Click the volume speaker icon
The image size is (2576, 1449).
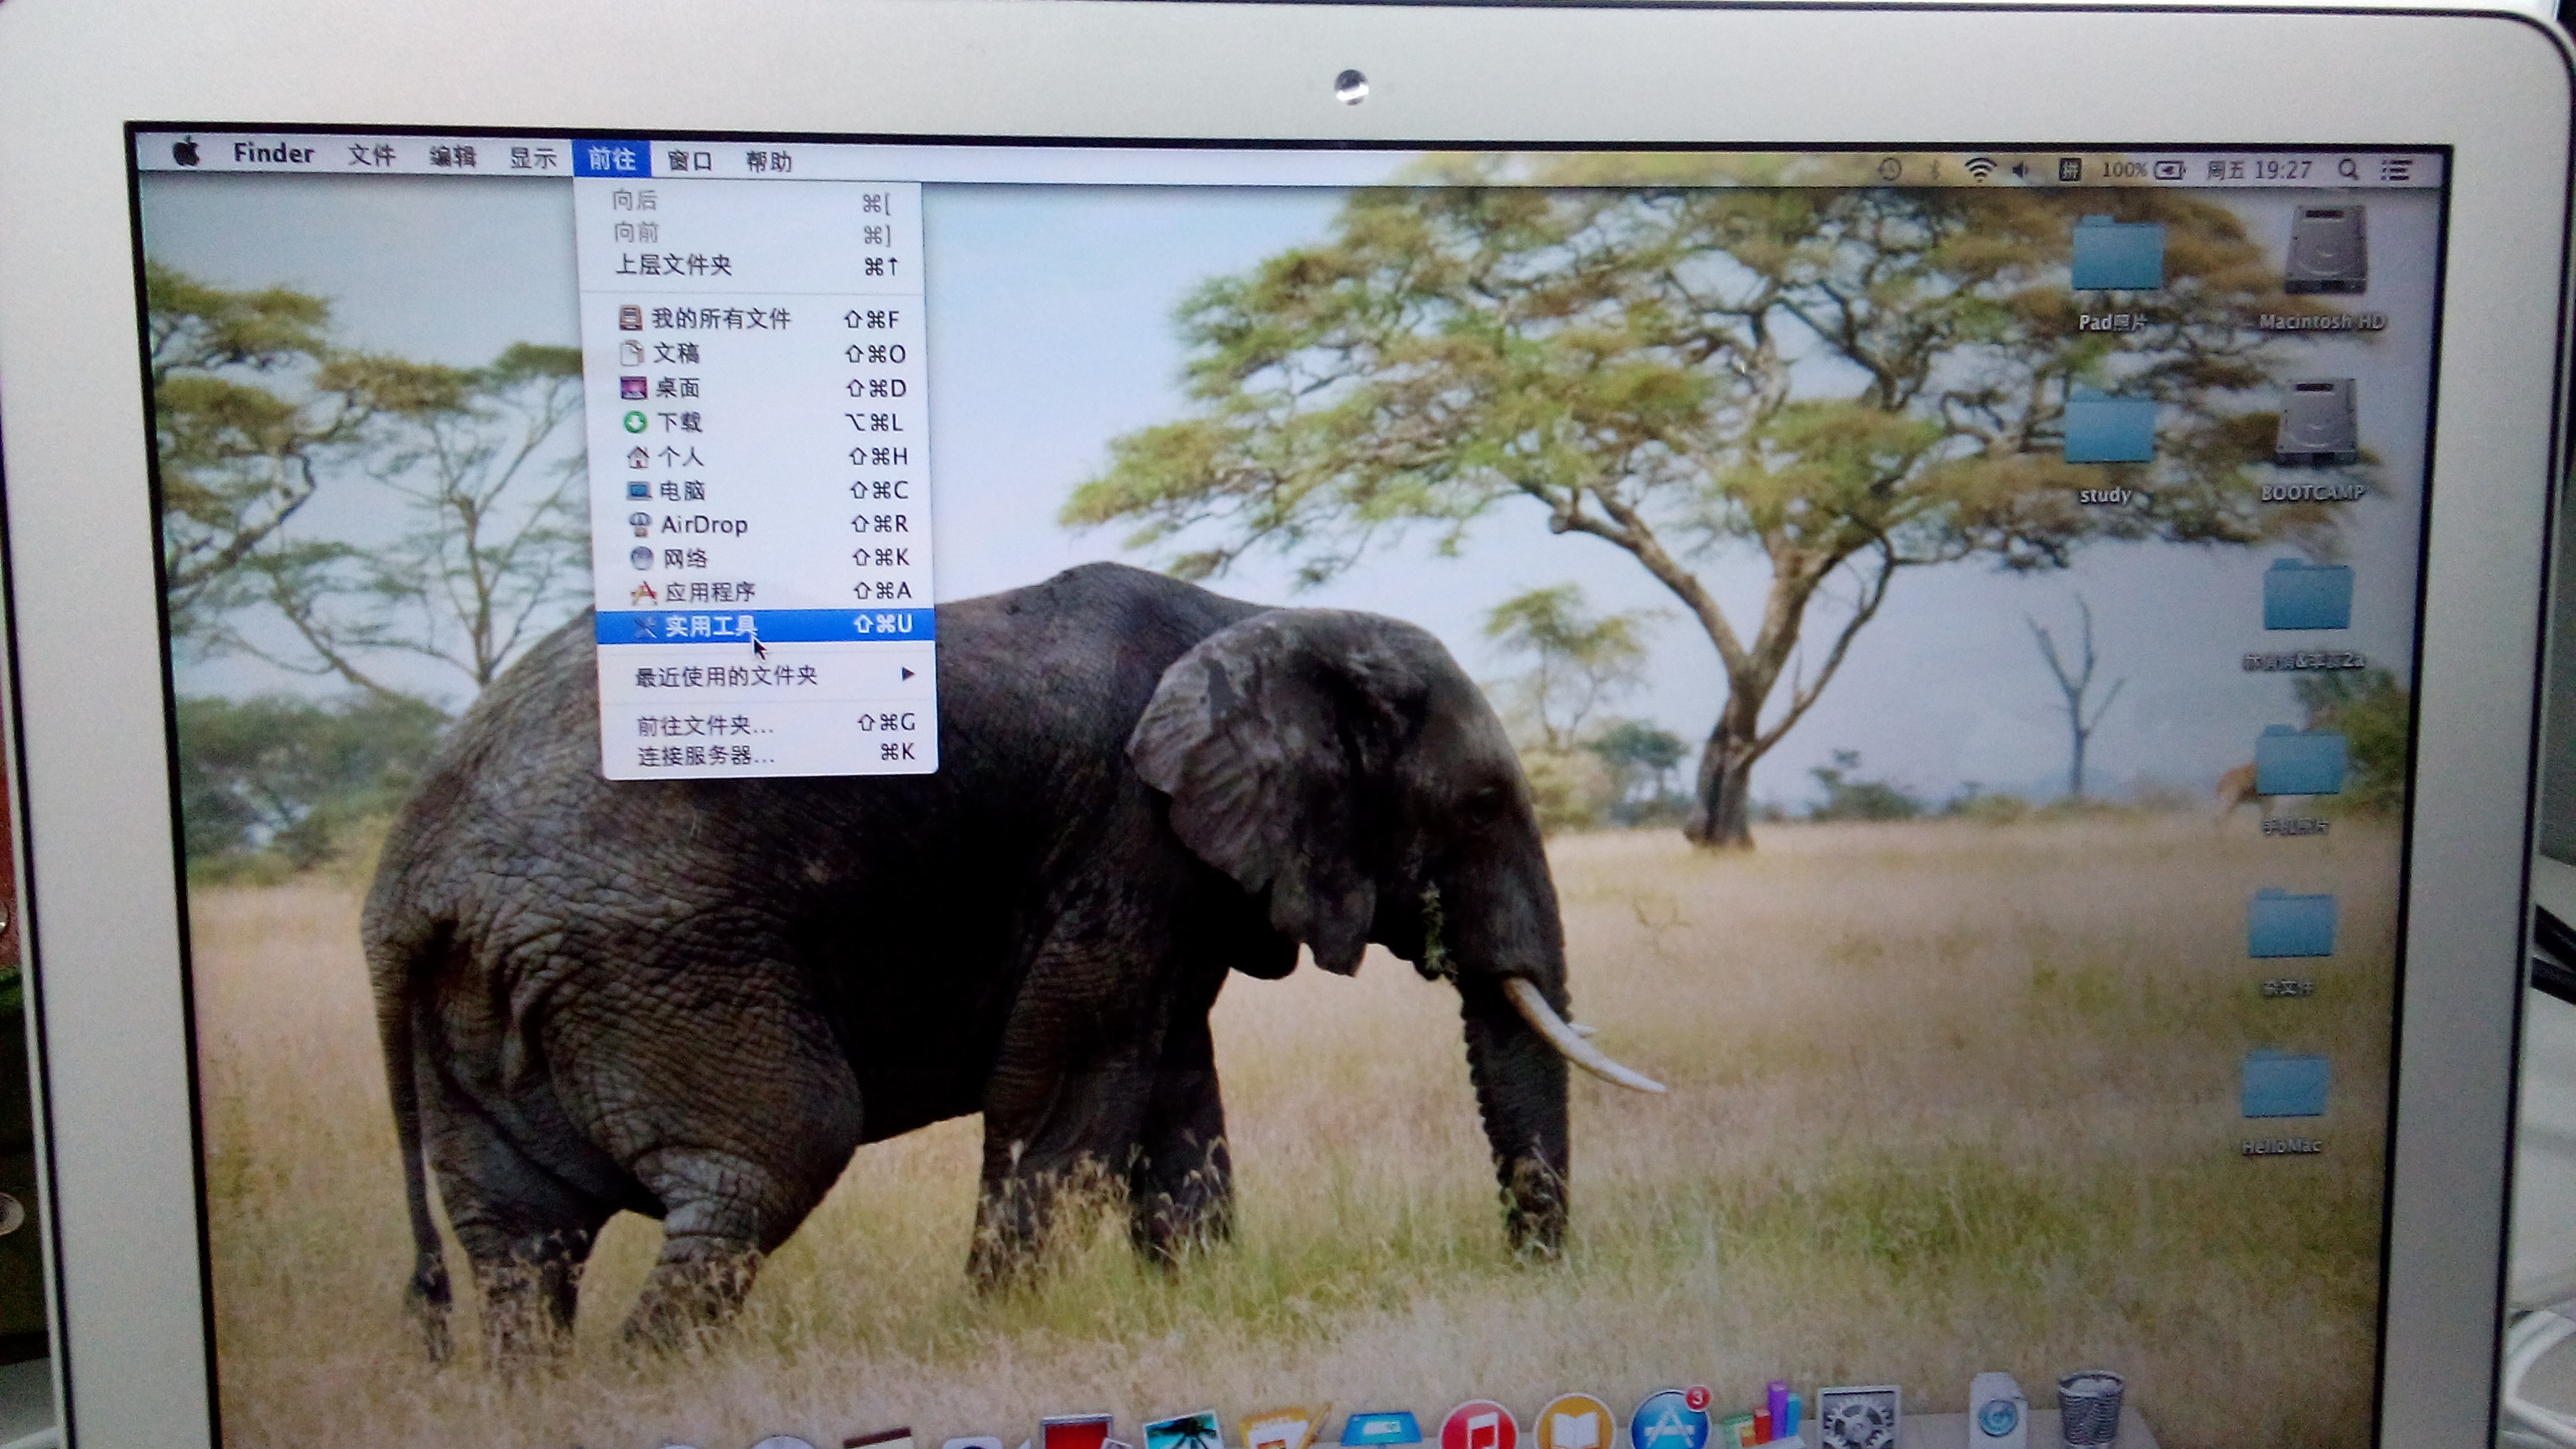click(x=2022, y=170)
